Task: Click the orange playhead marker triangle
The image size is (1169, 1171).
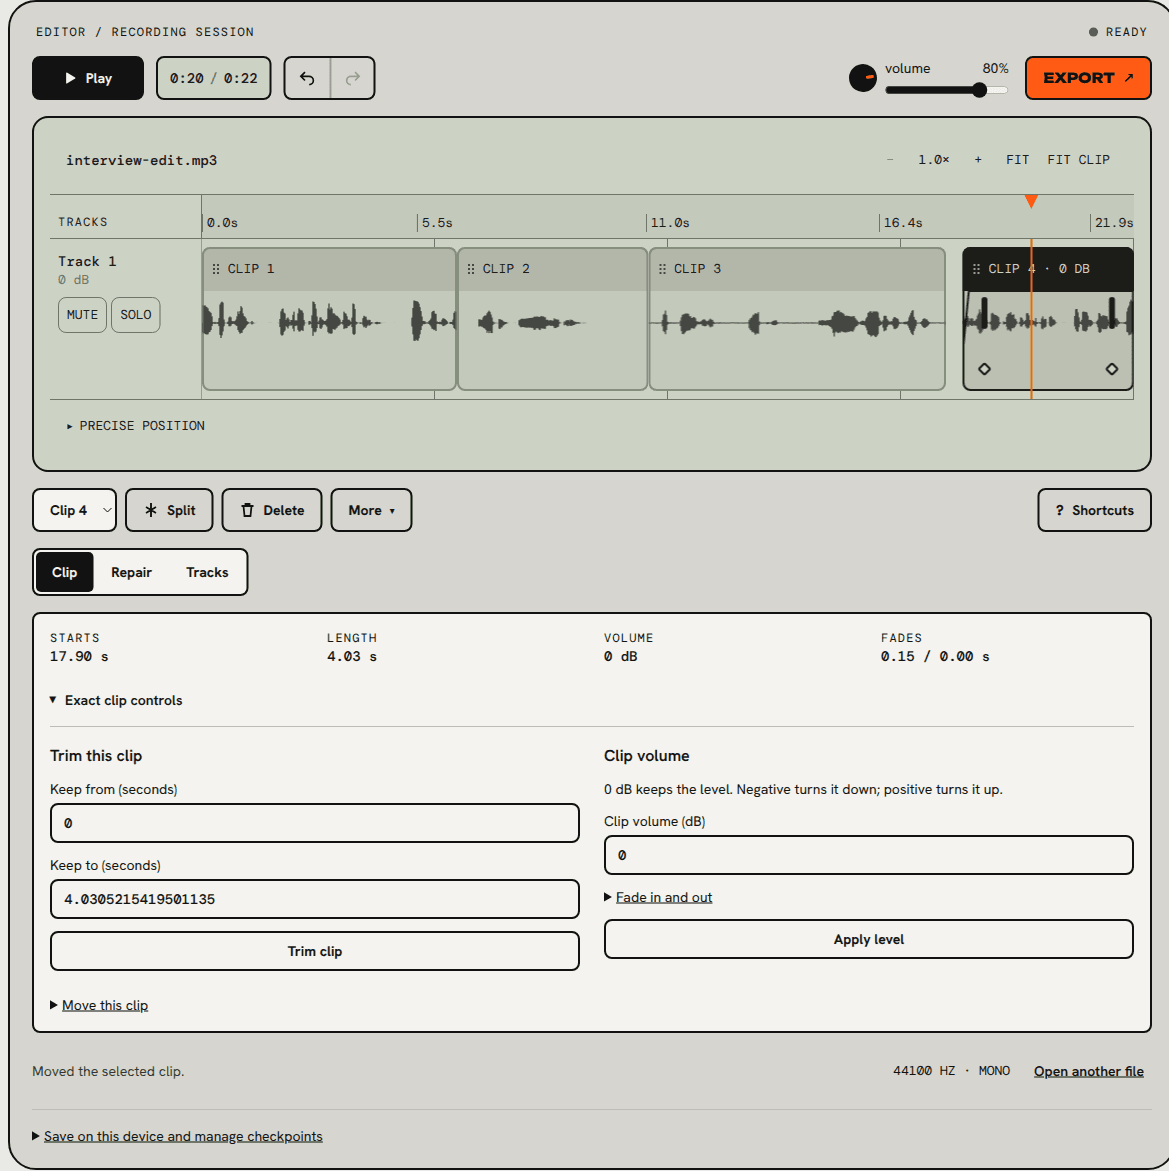Action: pos(1031,201)
